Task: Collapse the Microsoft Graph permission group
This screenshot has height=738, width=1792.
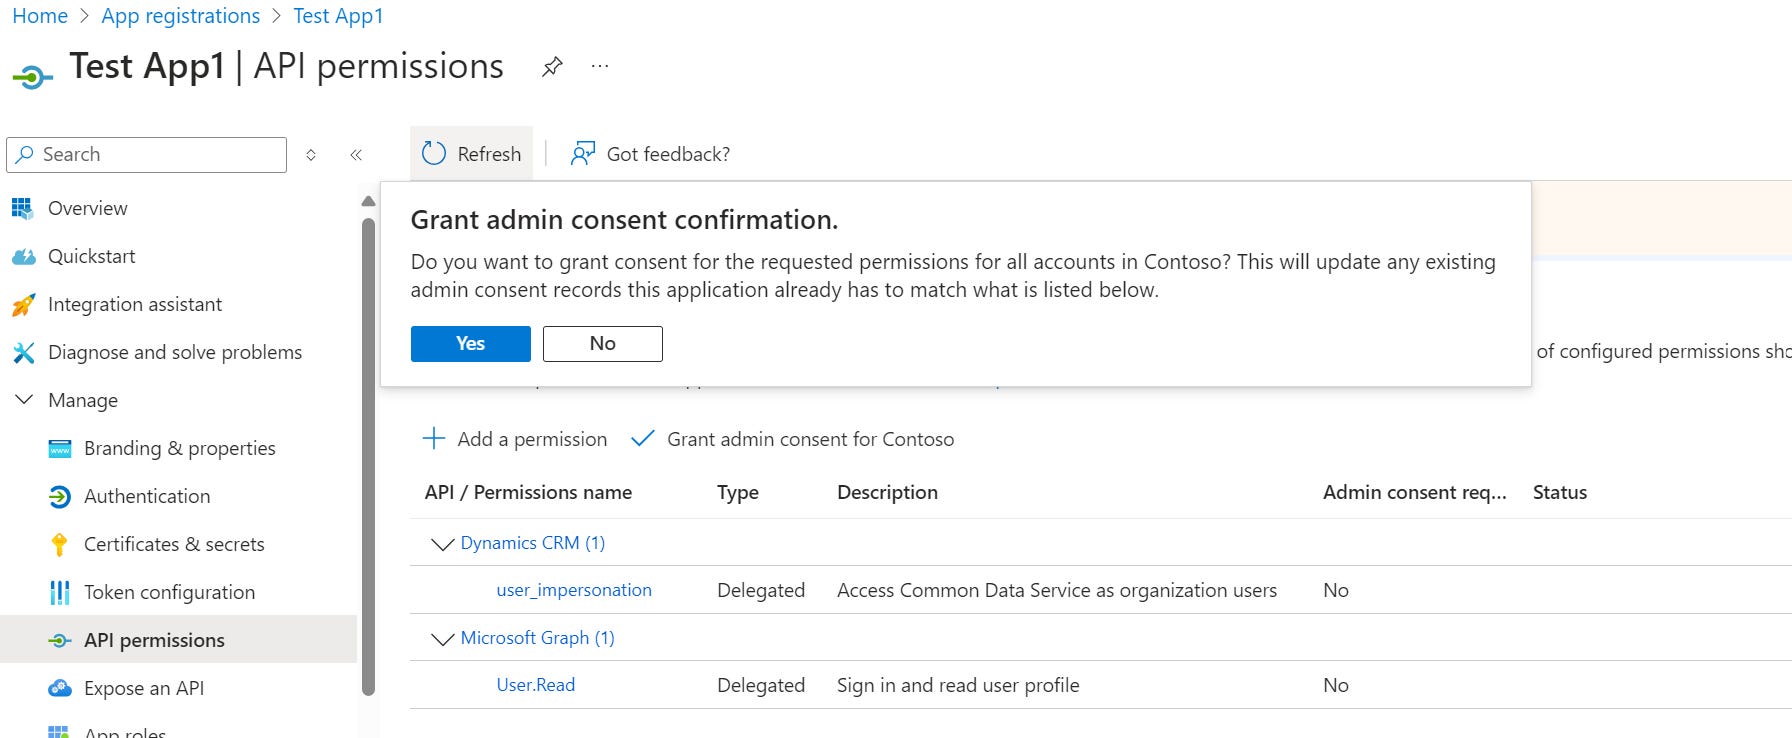Action: [x=442, y=639]
